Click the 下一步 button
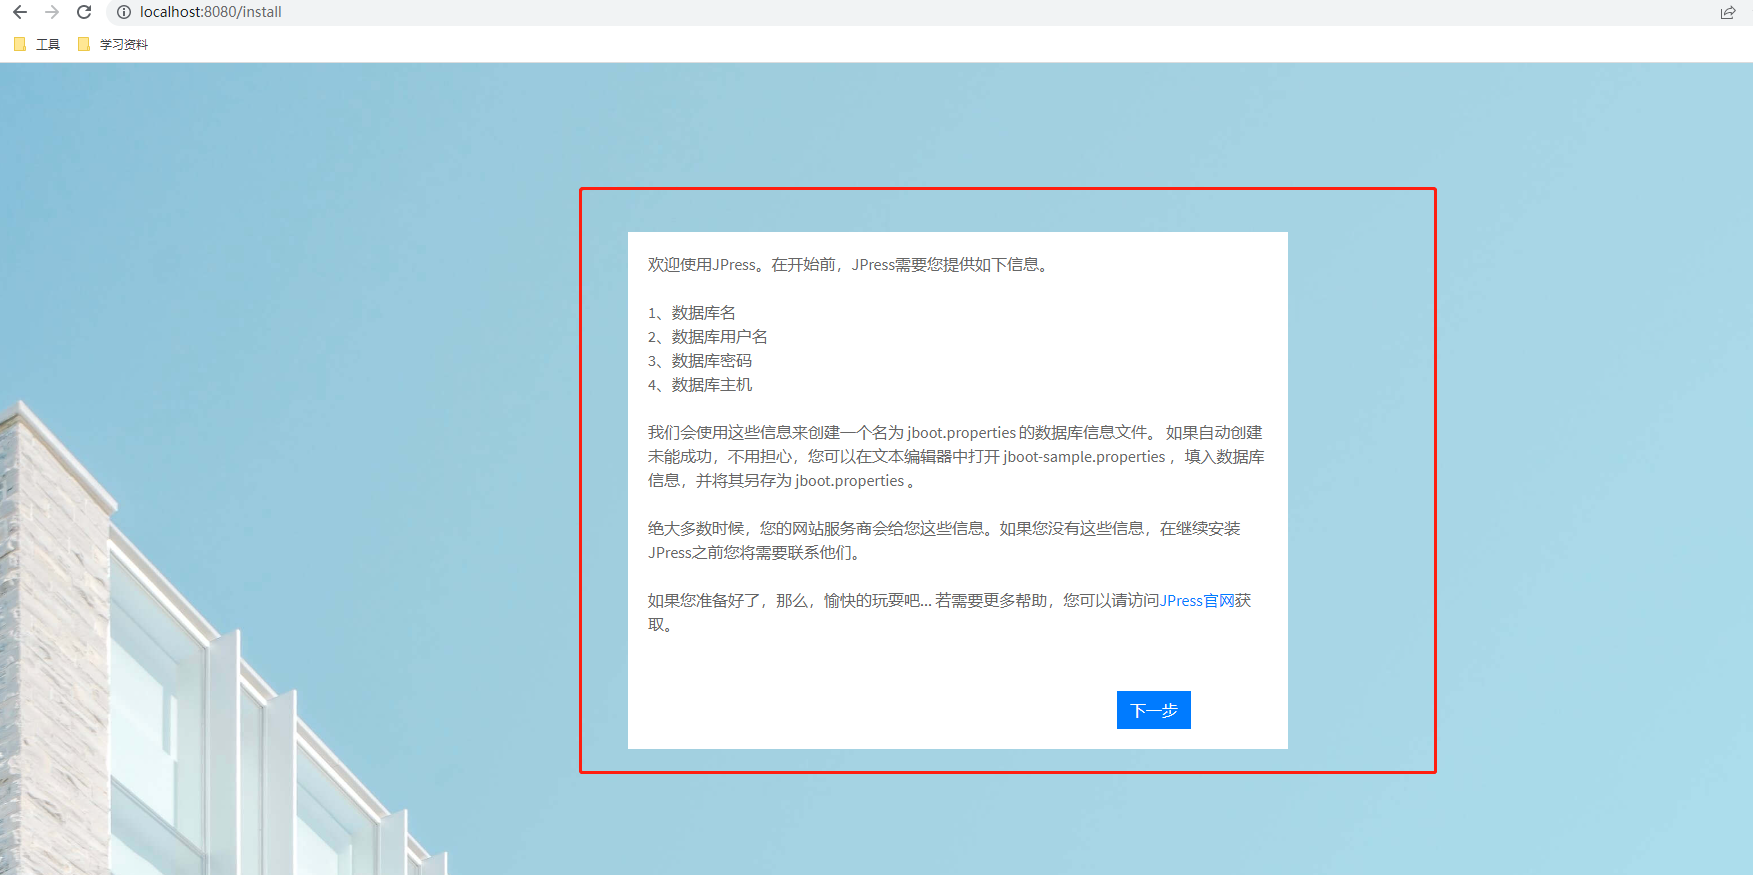The width and height of the screenshot is (1753, 875). pos(1153,710)
